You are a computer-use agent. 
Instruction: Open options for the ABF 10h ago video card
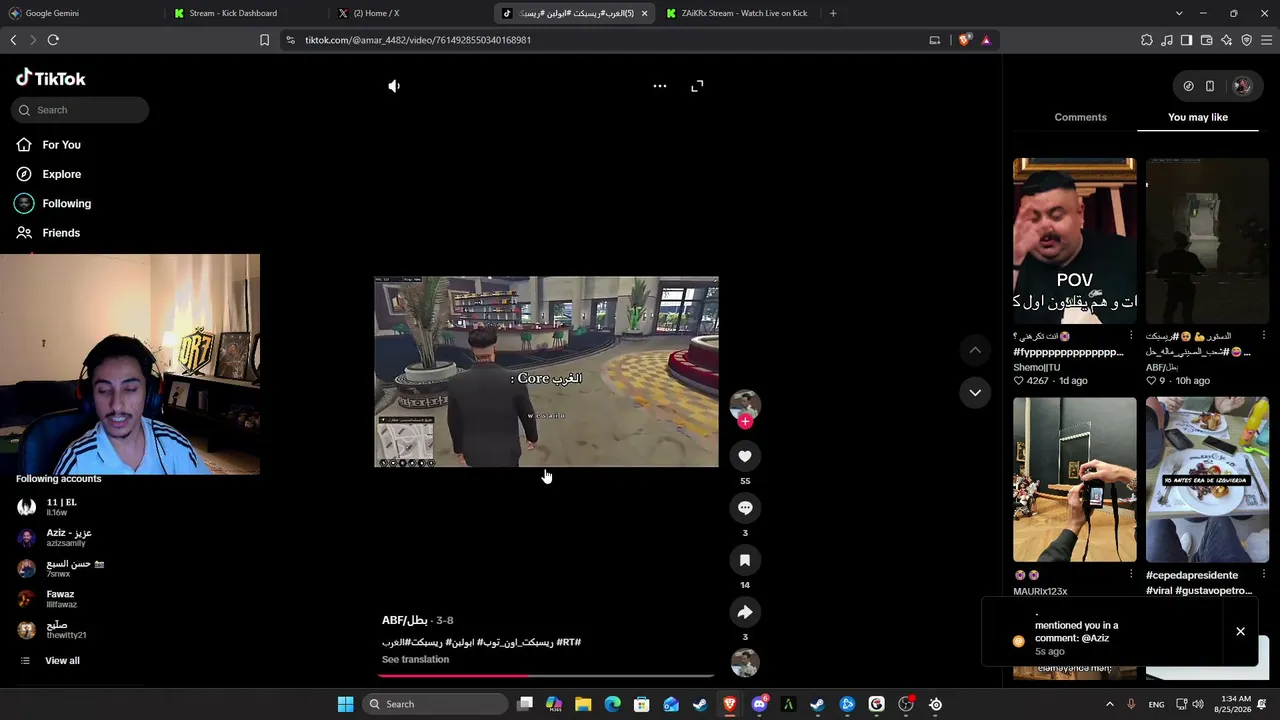[1264, 336]
